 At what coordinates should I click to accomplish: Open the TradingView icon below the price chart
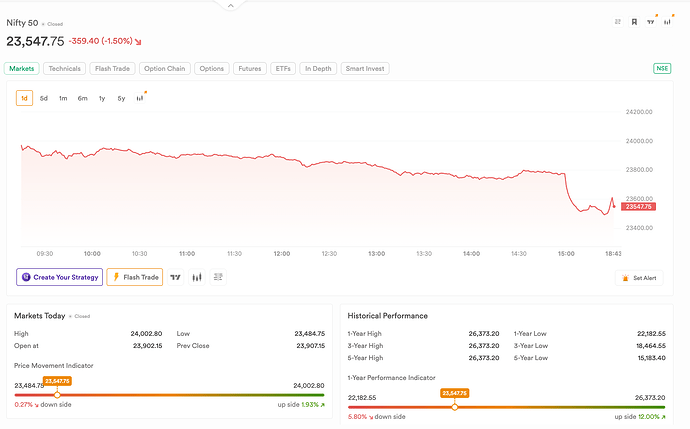click(x=176, y=277)
